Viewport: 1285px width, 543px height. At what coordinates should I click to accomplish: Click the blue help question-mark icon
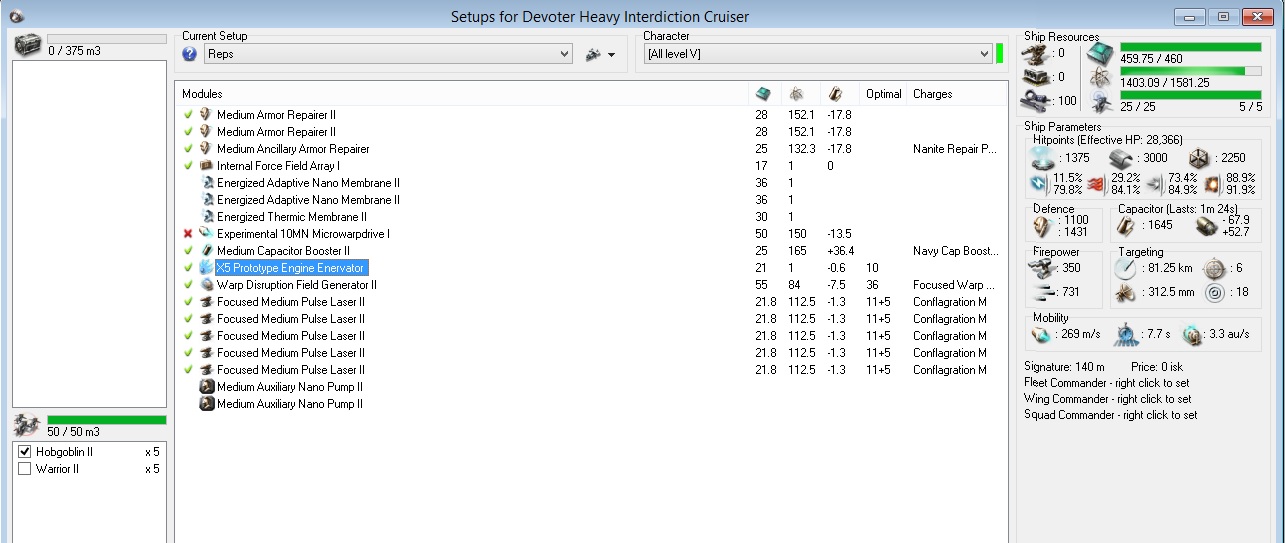click(190, 54)
